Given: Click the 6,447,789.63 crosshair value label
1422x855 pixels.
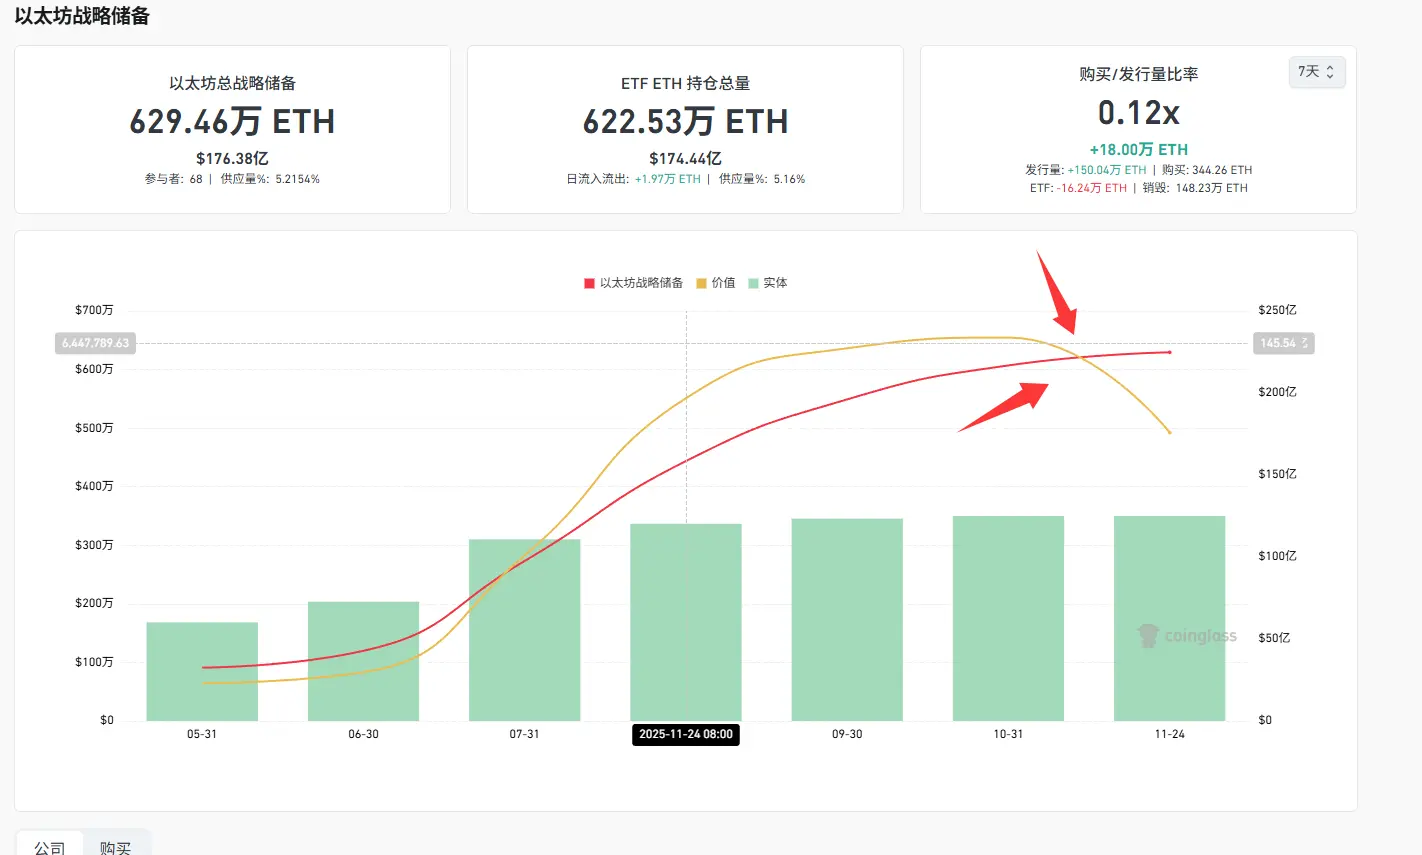Looking at the screenshot, I should point(95,343).
